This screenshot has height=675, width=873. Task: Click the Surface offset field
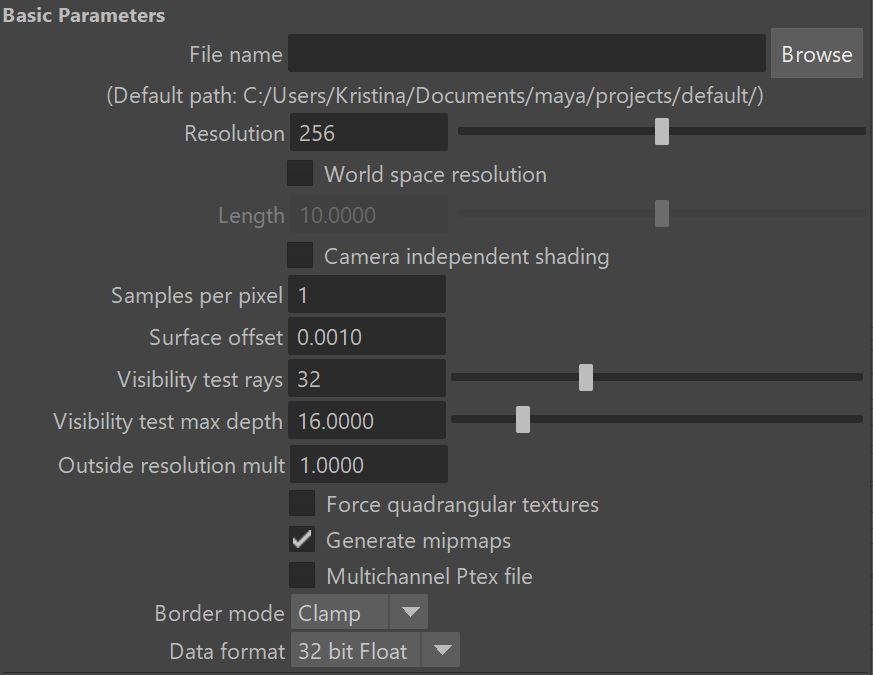[x=367, y=336]
